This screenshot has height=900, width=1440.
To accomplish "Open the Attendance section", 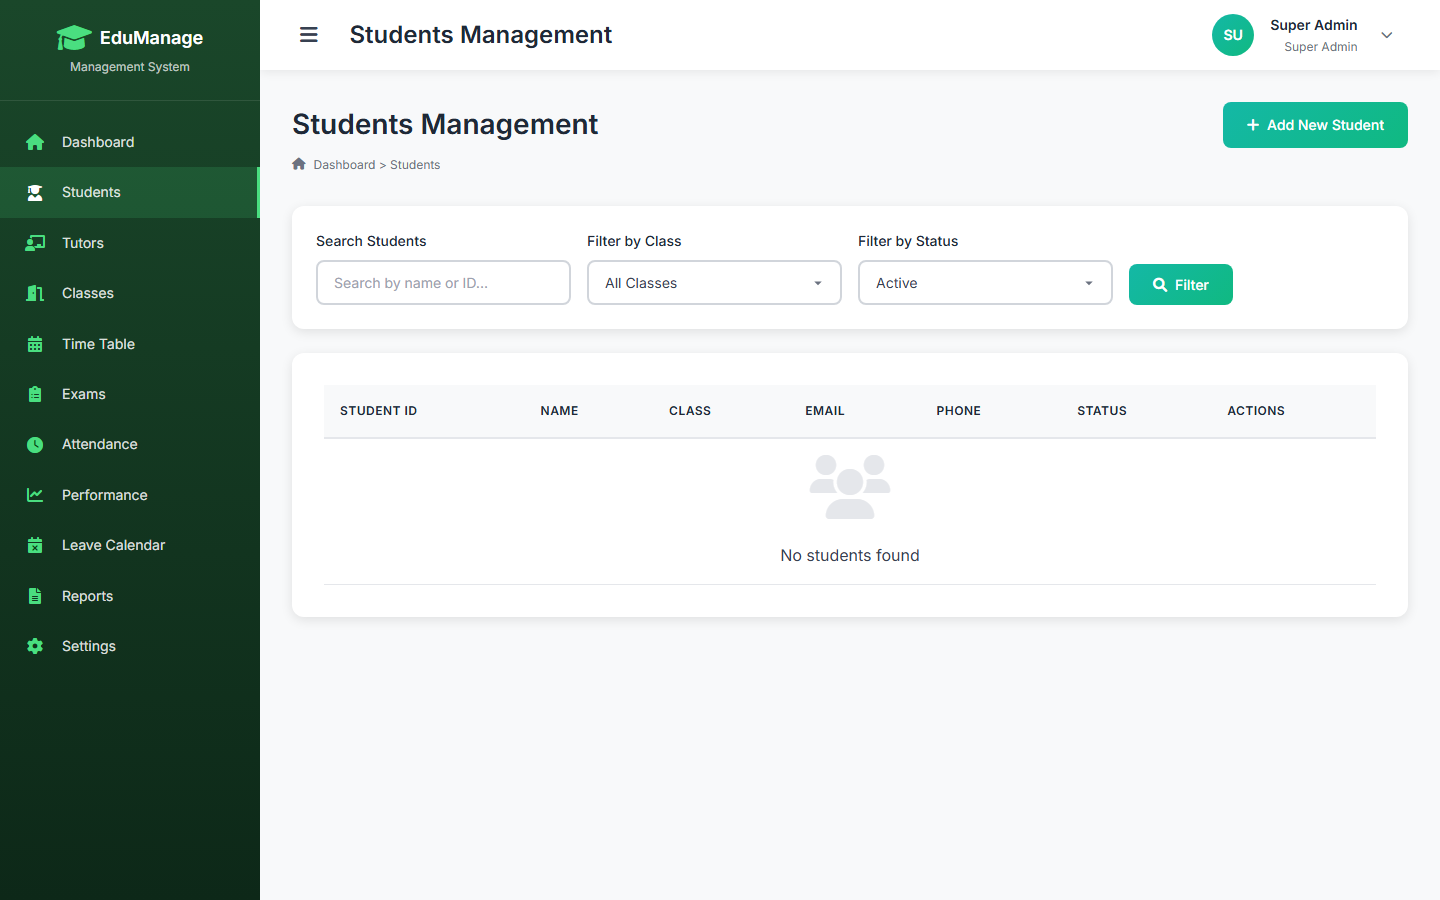I will click(130, 444).
